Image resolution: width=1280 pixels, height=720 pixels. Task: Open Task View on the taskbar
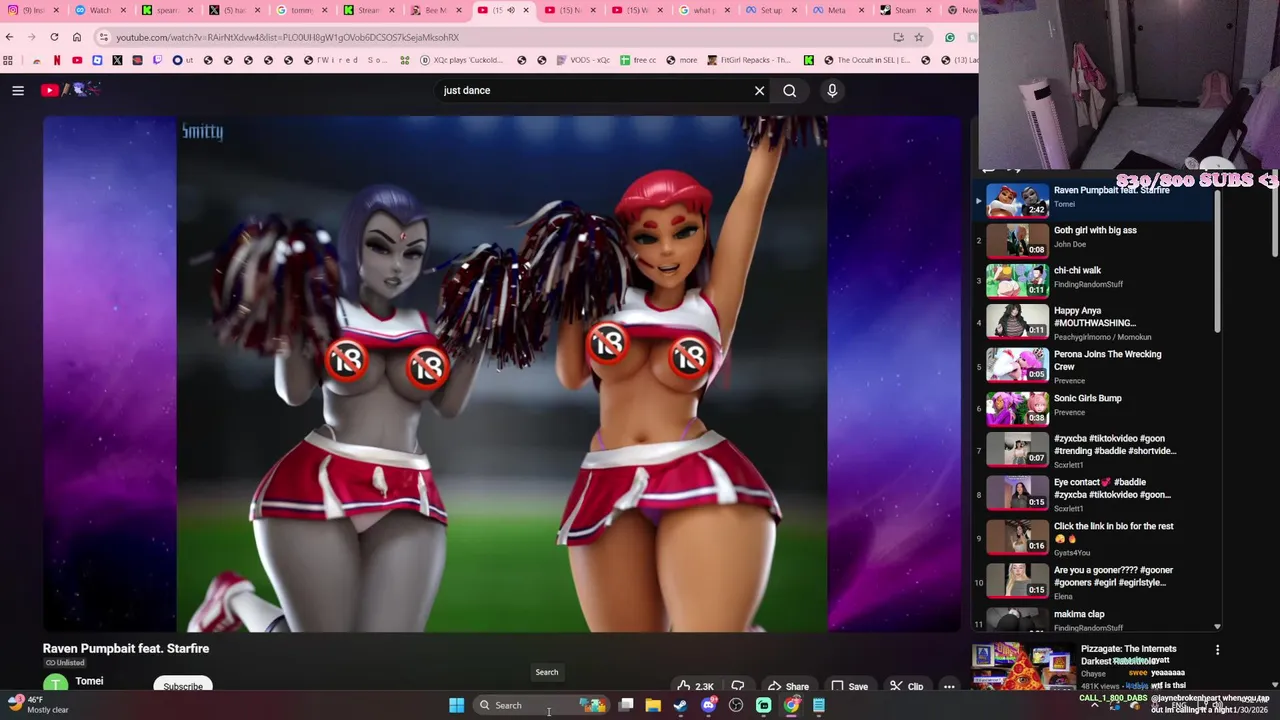click(x=626, y=705)
